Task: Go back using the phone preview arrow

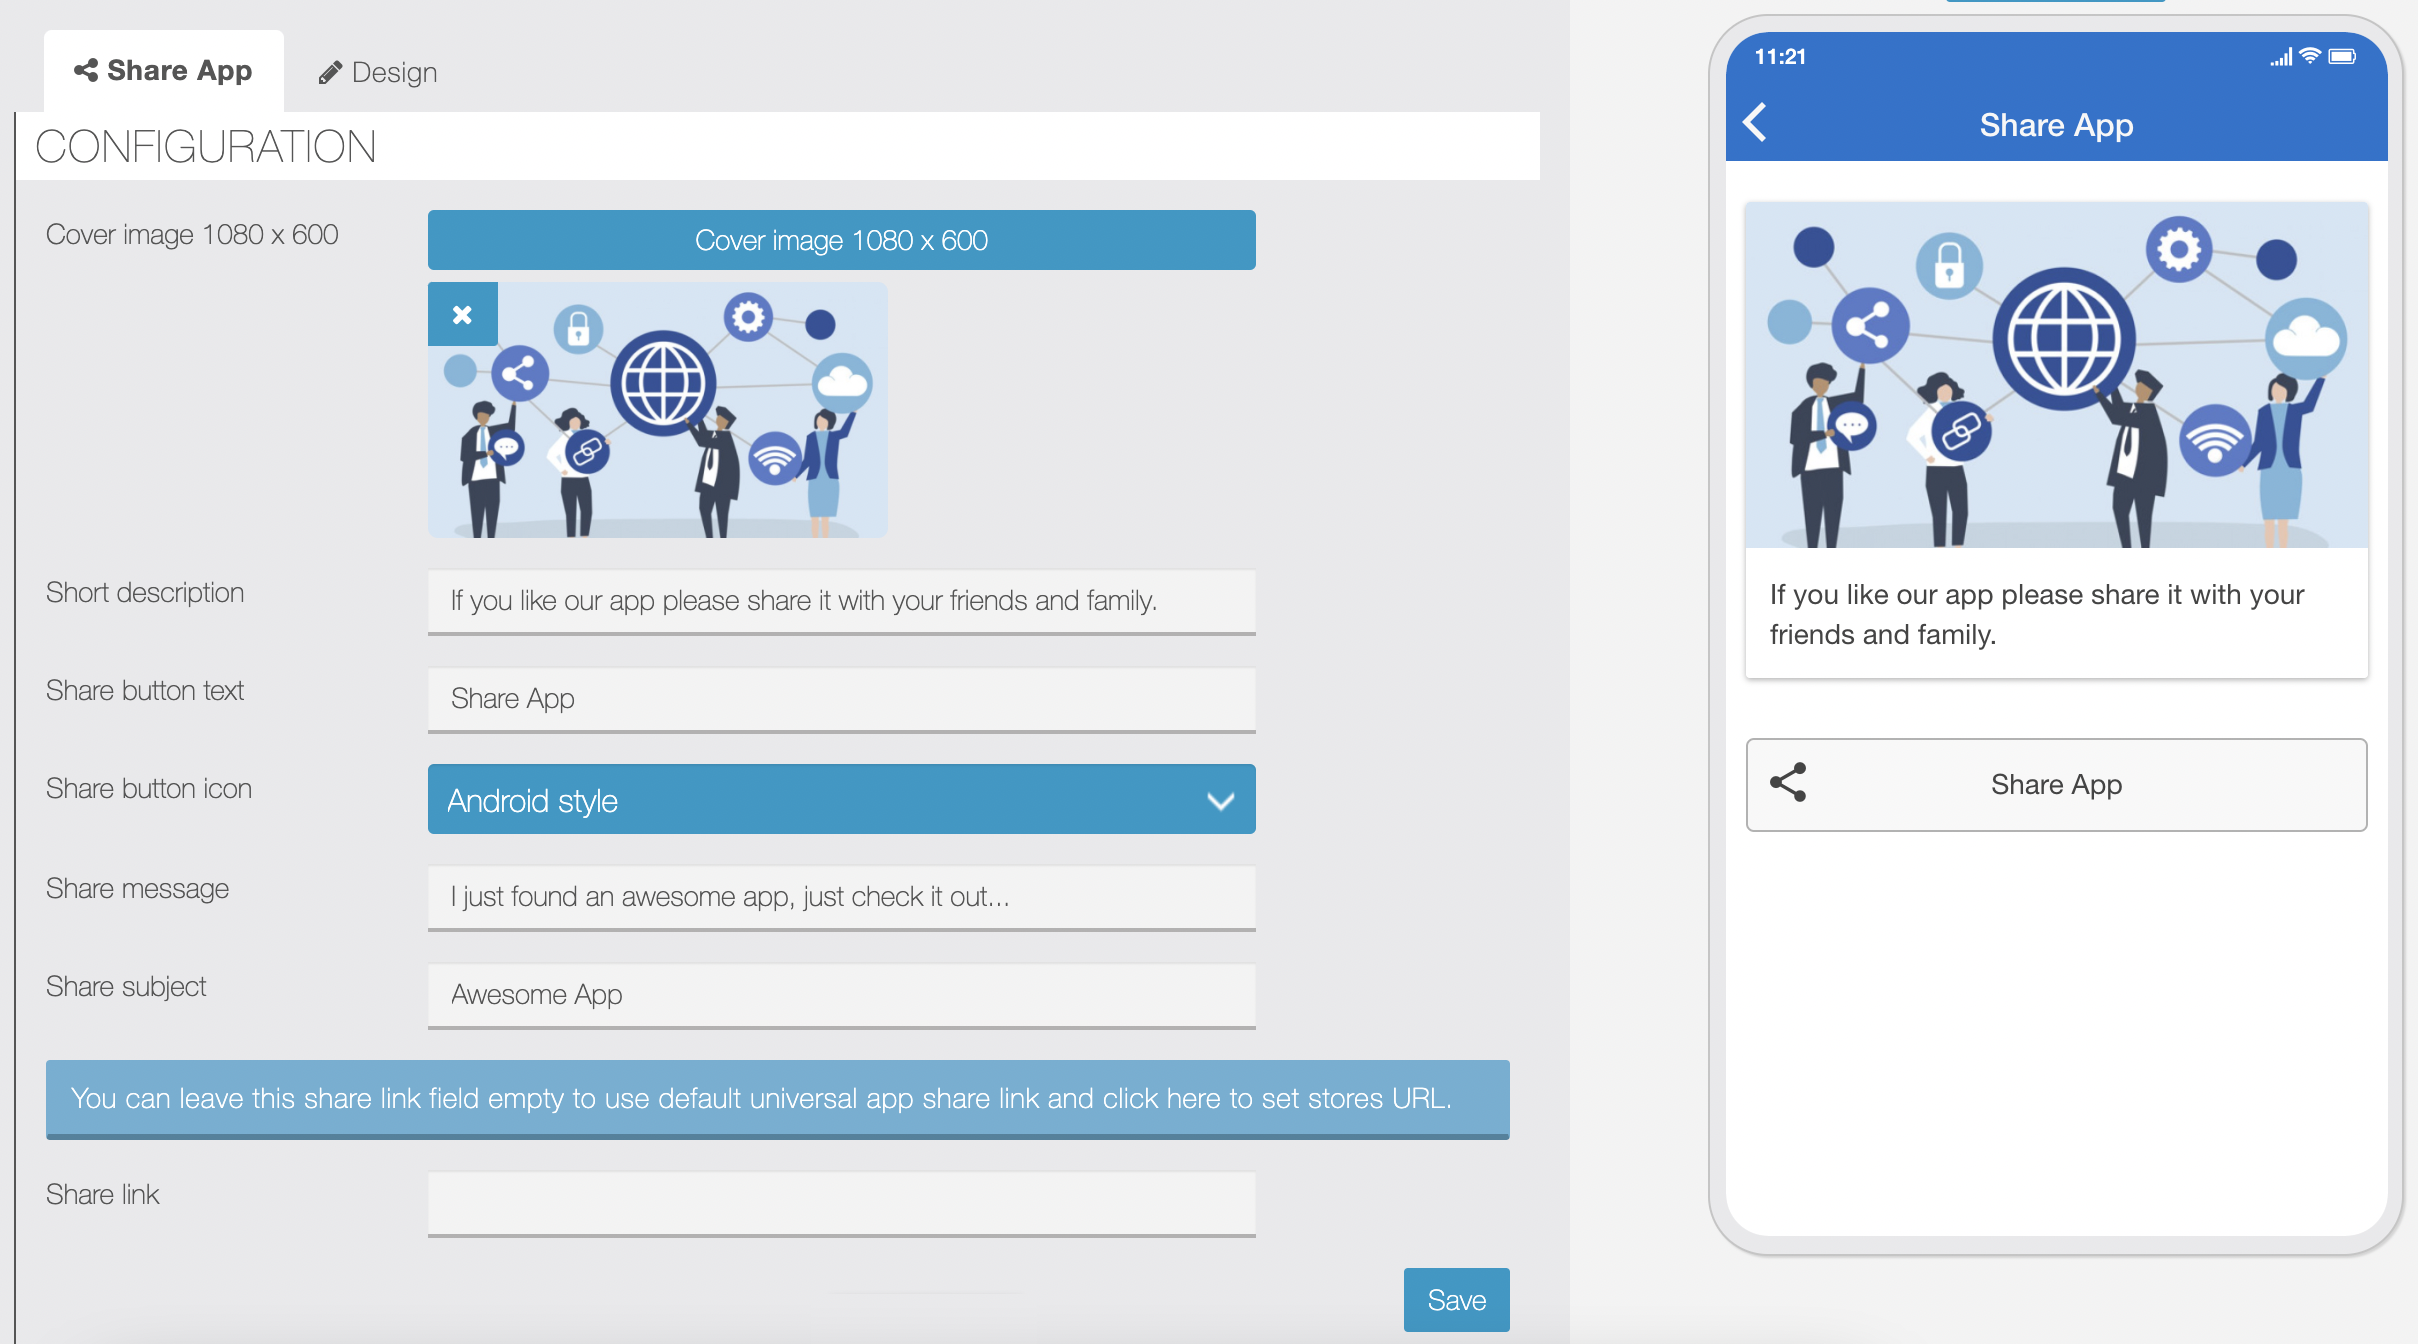Action: pyautogui.click(x=1755, y=123)
